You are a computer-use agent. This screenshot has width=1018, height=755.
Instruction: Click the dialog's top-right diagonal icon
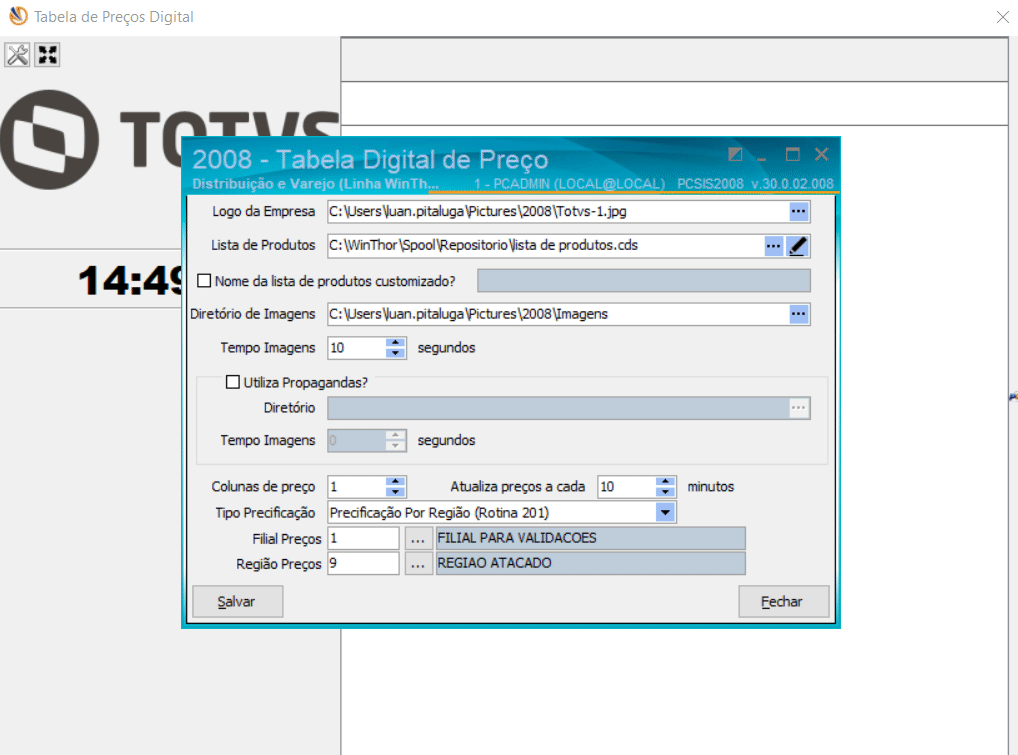point(735,155)
